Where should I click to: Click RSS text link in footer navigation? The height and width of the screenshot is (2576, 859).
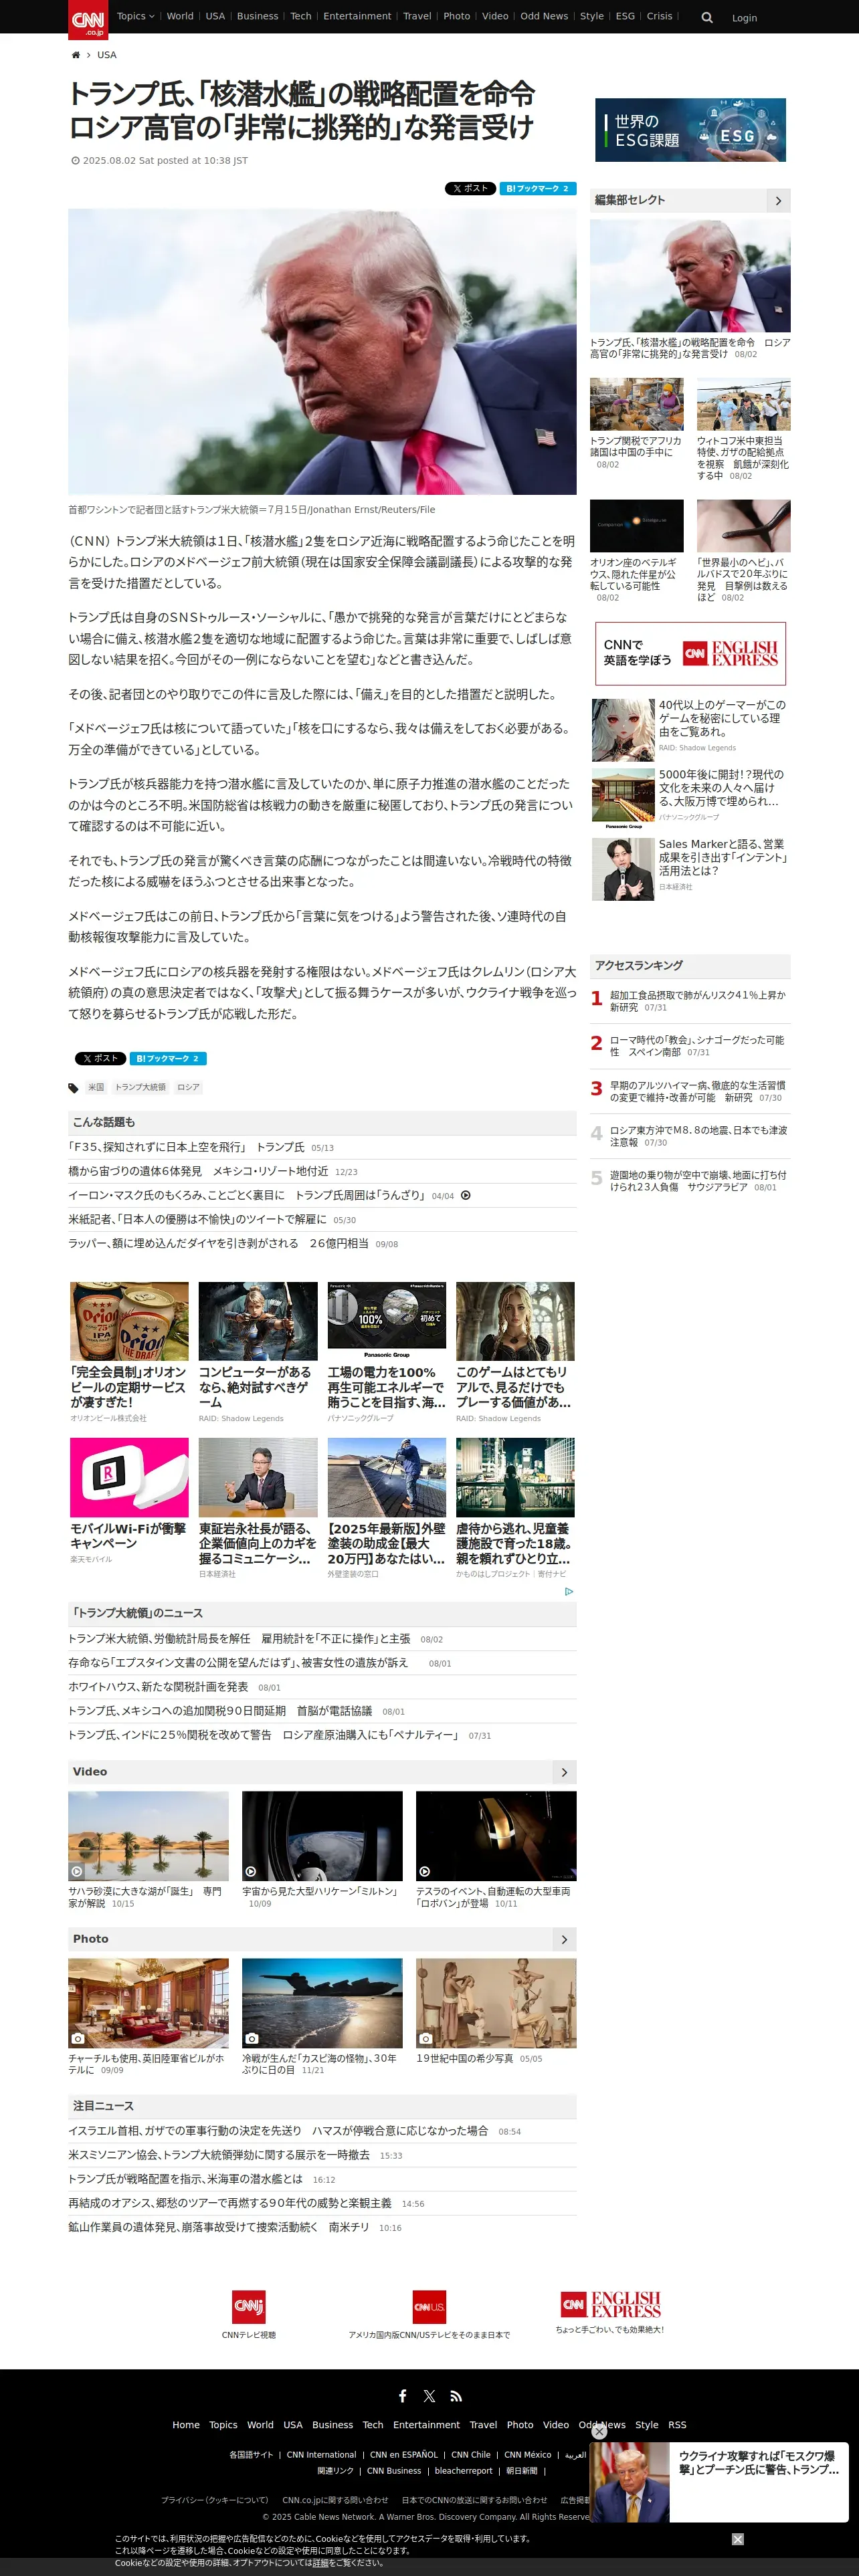pos(677,2425)
